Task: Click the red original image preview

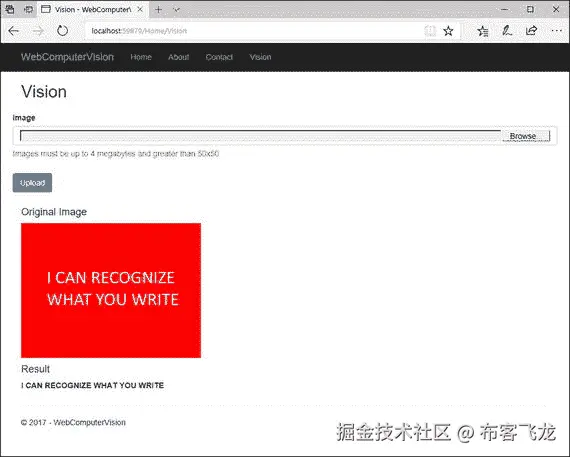Action: (111, 290)
